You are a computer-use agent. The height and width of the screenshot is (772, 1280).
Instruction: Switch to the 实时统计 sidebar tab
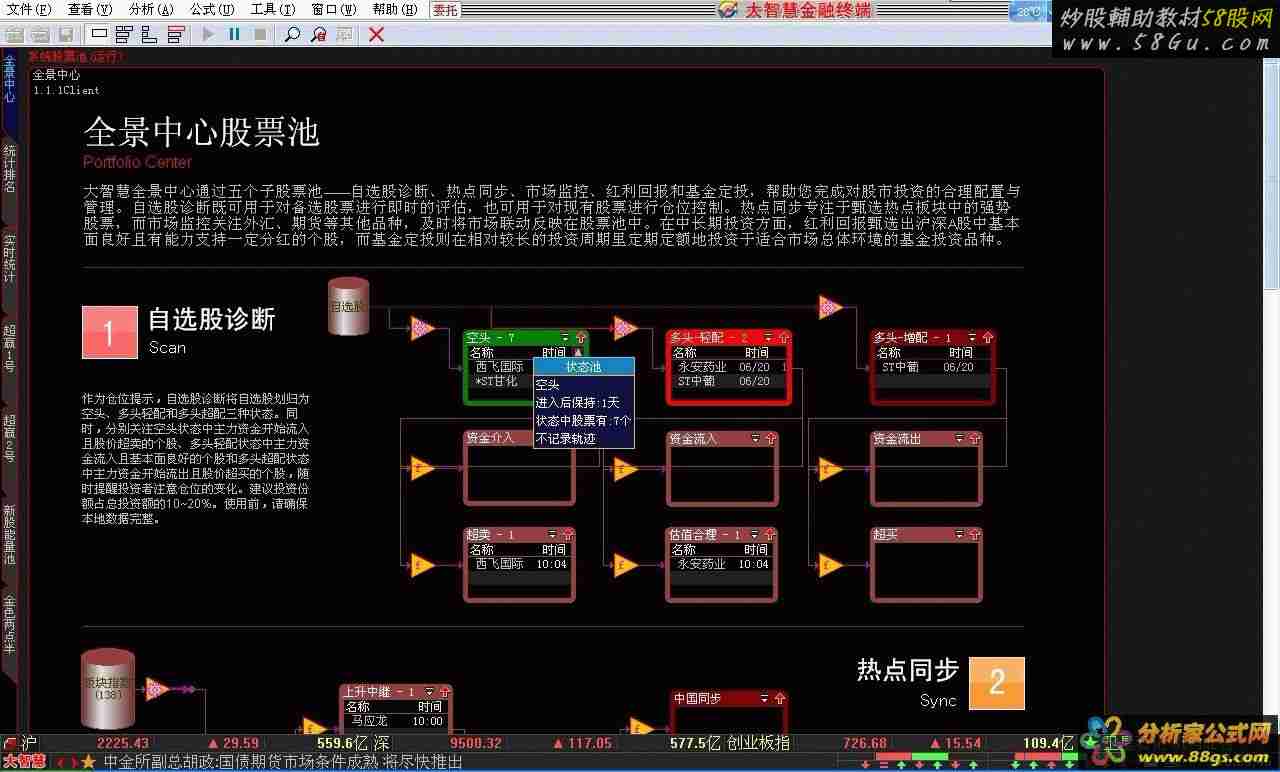tap(9, 259)
